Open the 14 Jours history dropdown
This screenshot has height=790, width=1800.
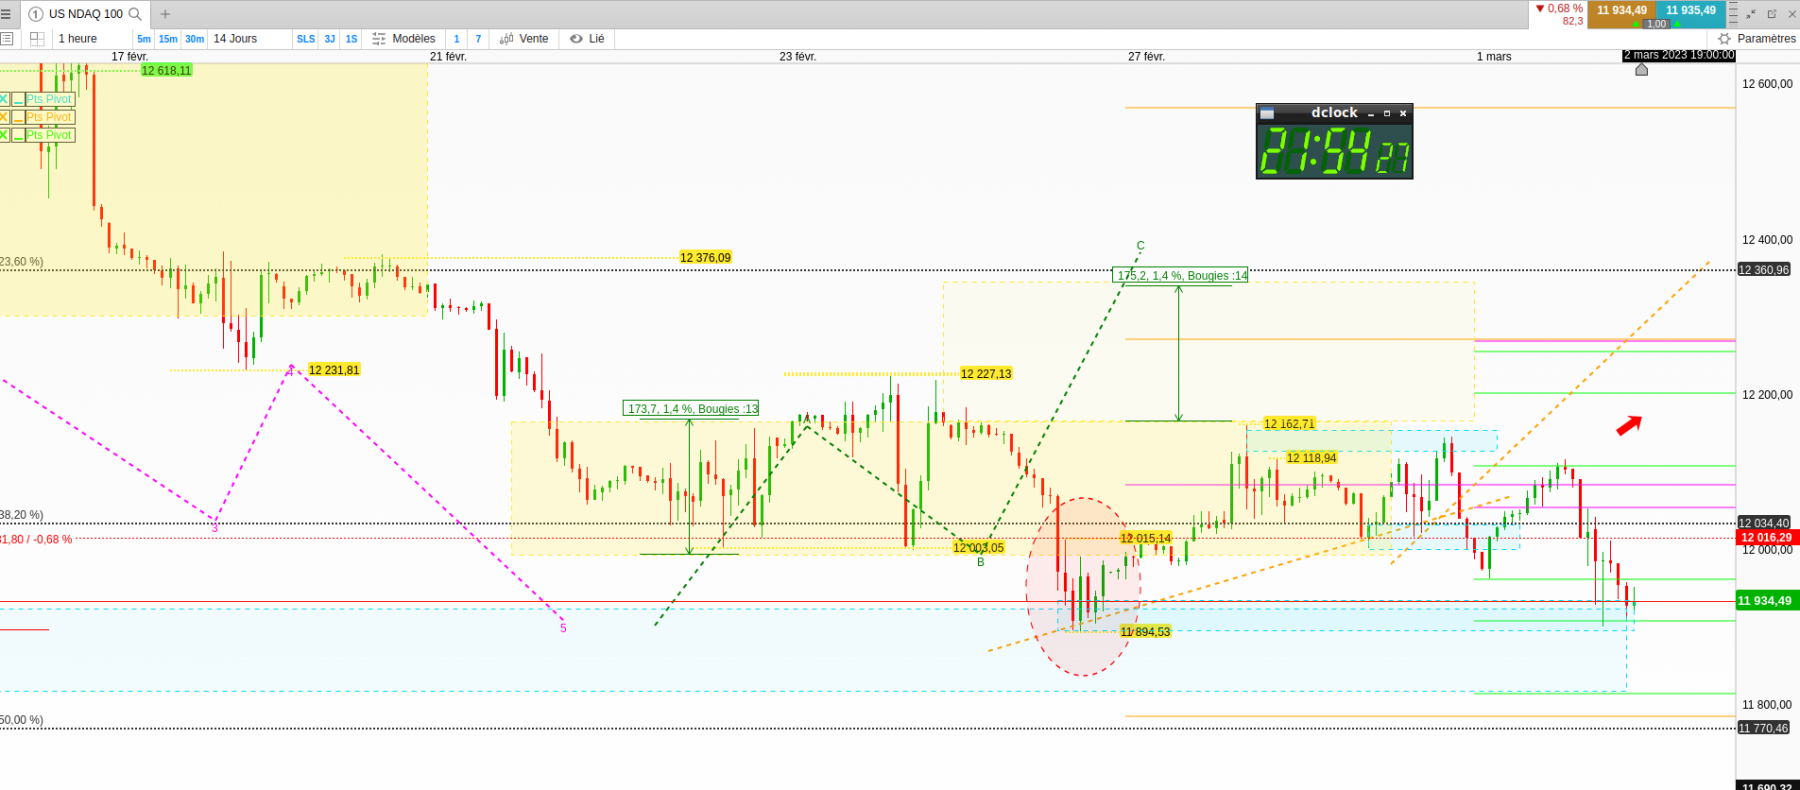click(235, 39)
